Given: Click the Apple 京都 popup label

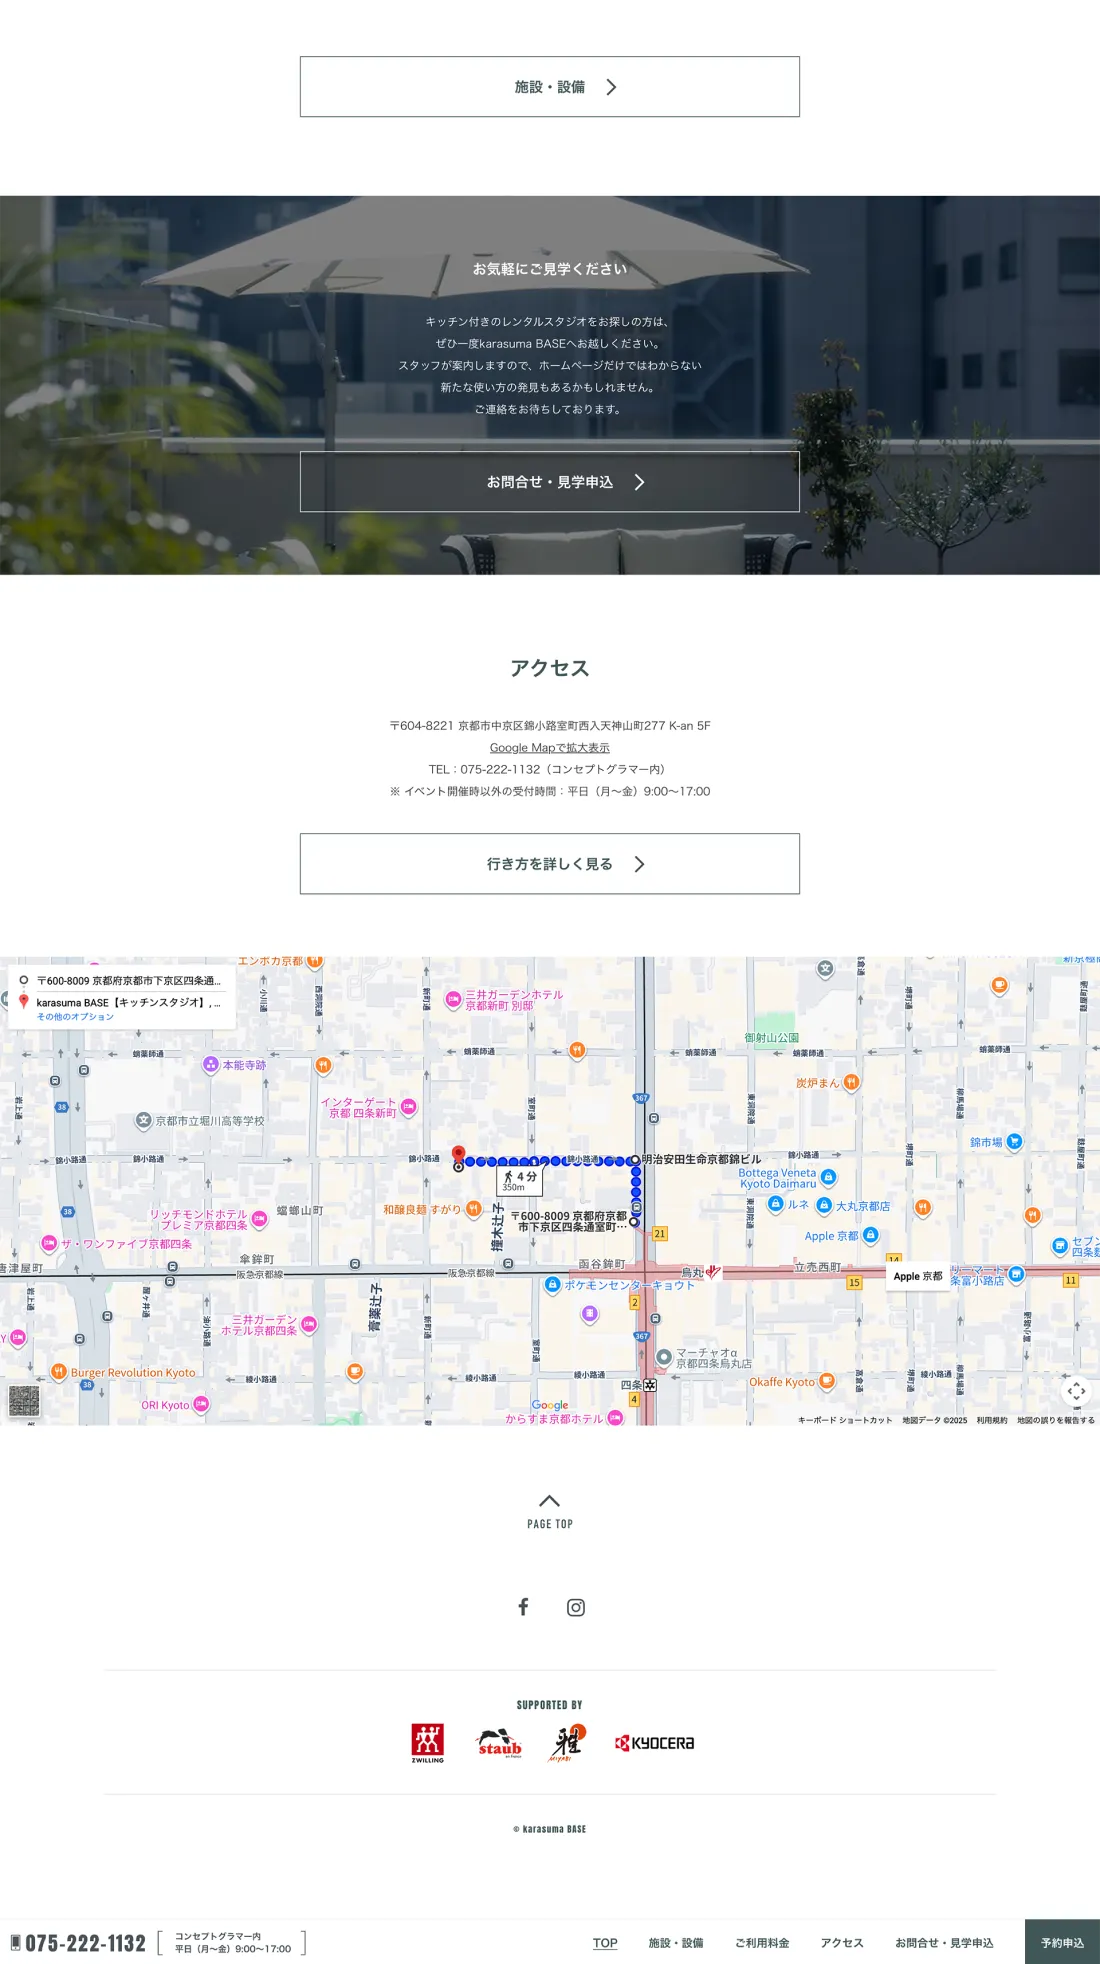Looking at the screenshot, I should click(x=918, y=1277).
